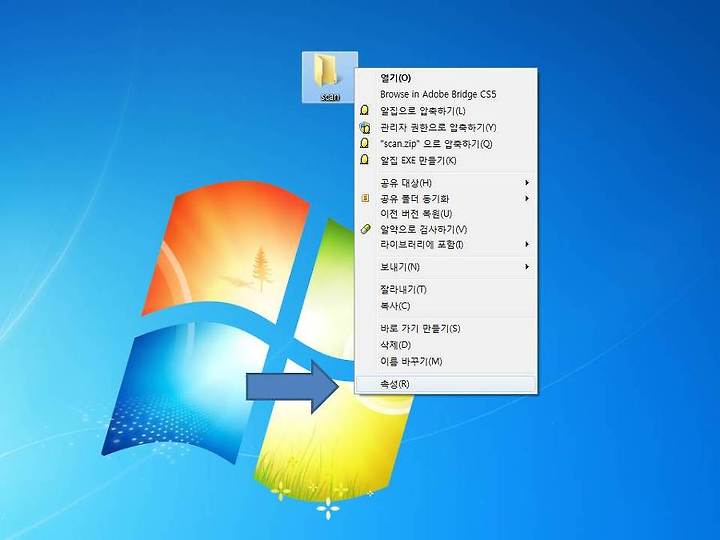Choose 삭제(D) from menu
Screen dimensions: 720x540
[445, 345]
